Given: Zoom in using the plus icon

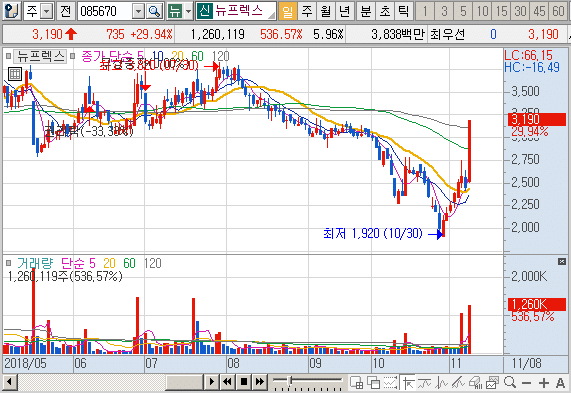Looking at the screenshot, I should [x=544, y=383].
